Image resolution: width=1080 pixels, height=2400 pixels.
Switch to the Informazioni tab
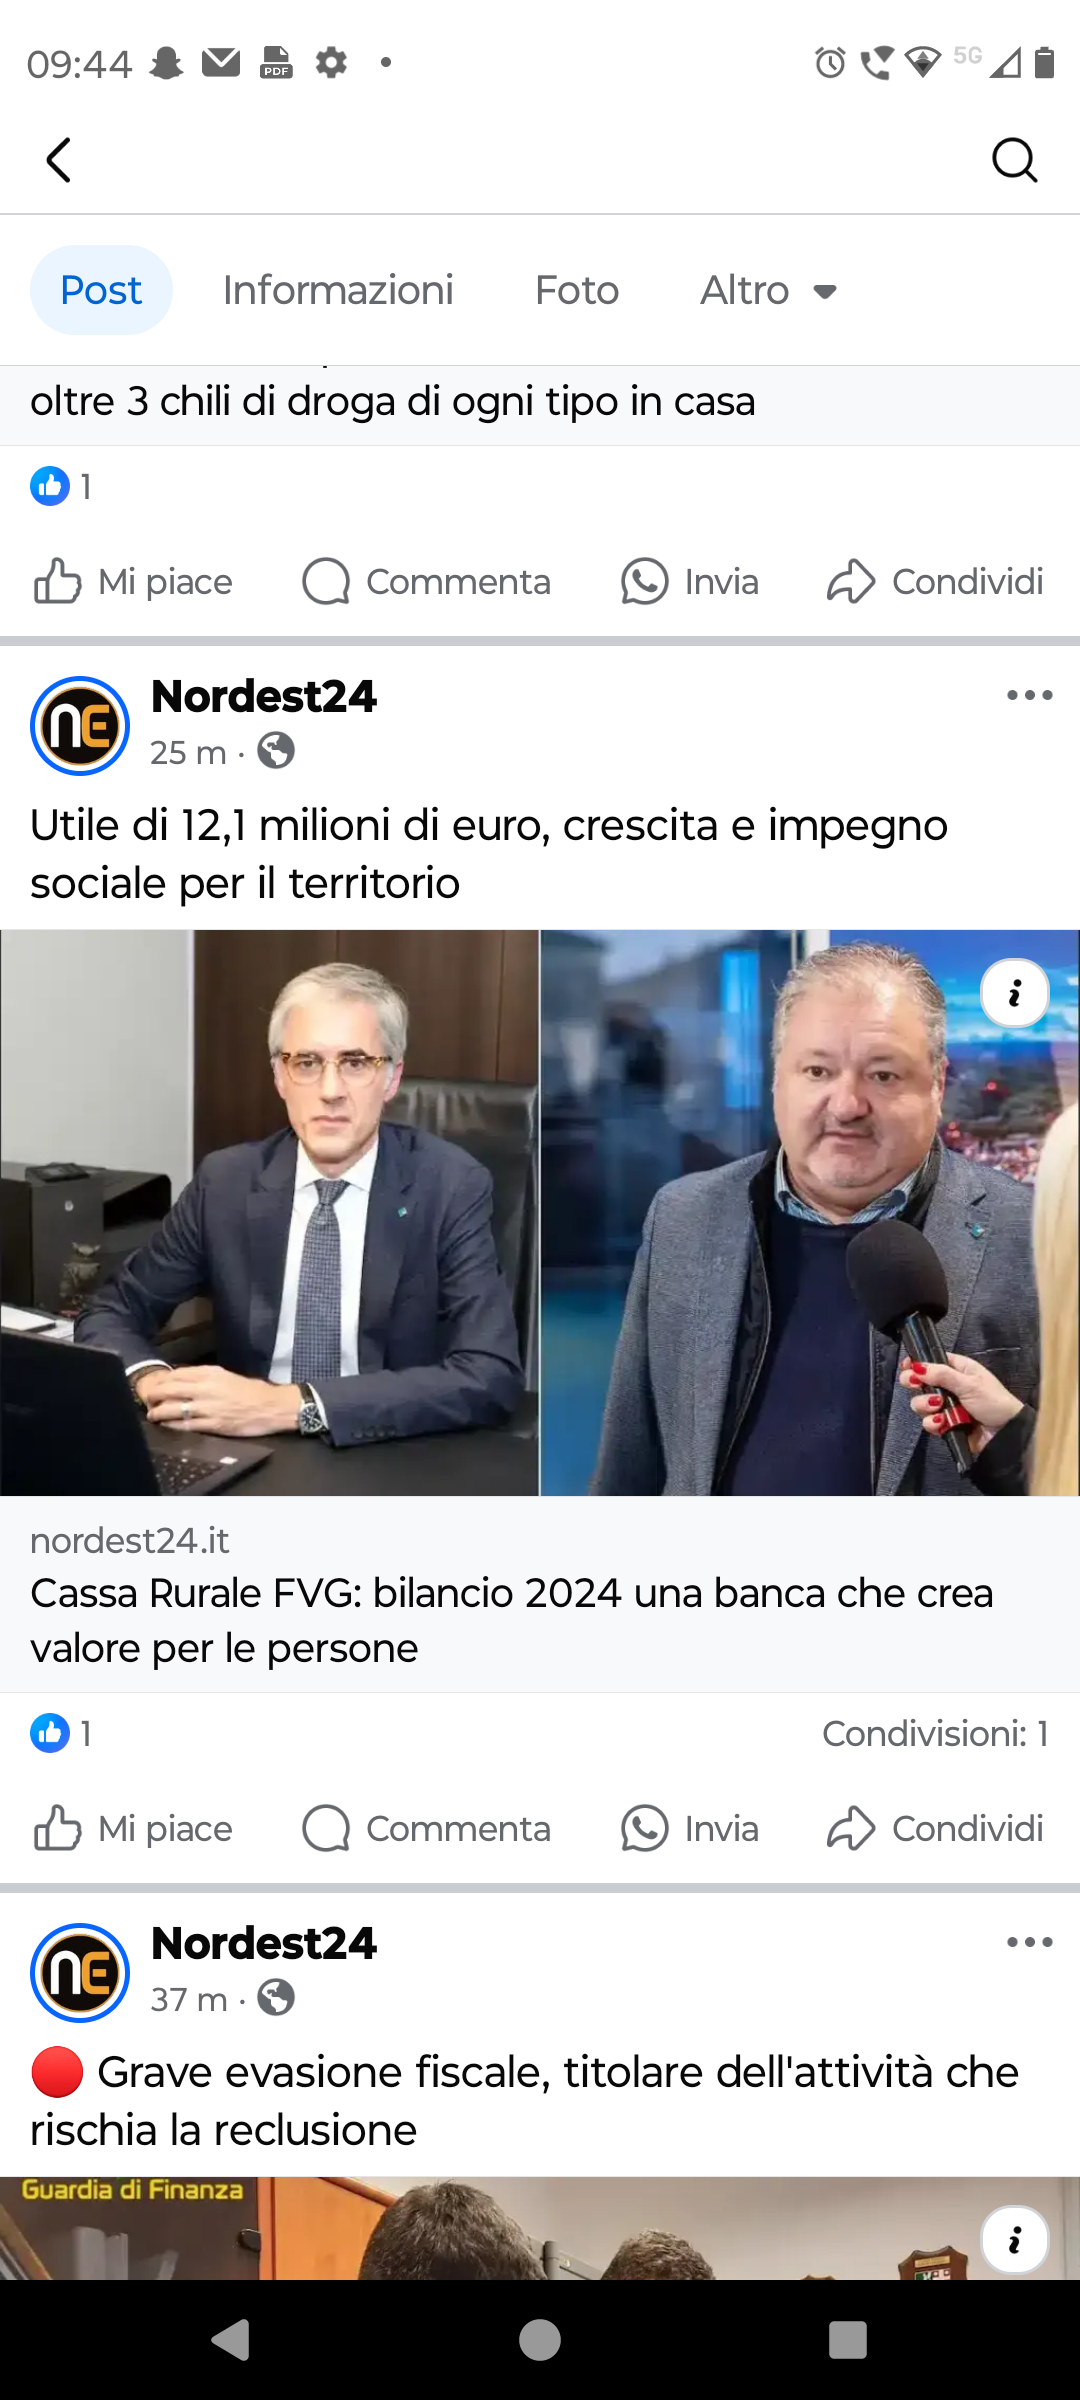[x=338, y=290]
